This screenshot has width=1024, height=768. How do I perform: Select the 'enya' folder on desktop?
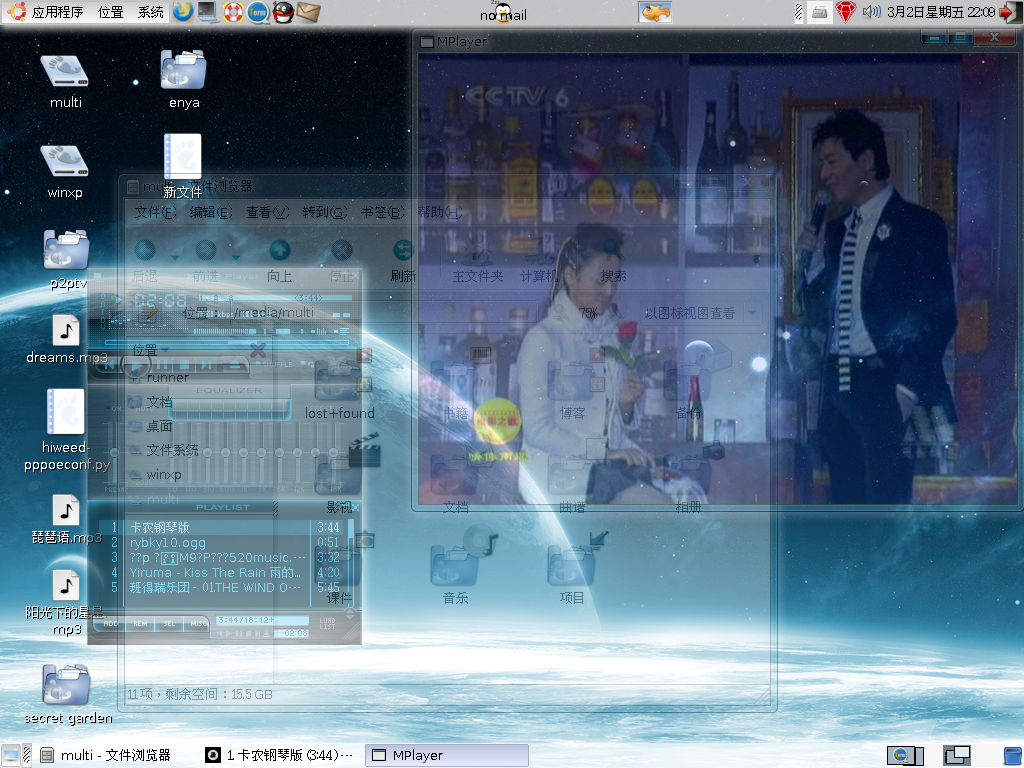tap(184, 79)
